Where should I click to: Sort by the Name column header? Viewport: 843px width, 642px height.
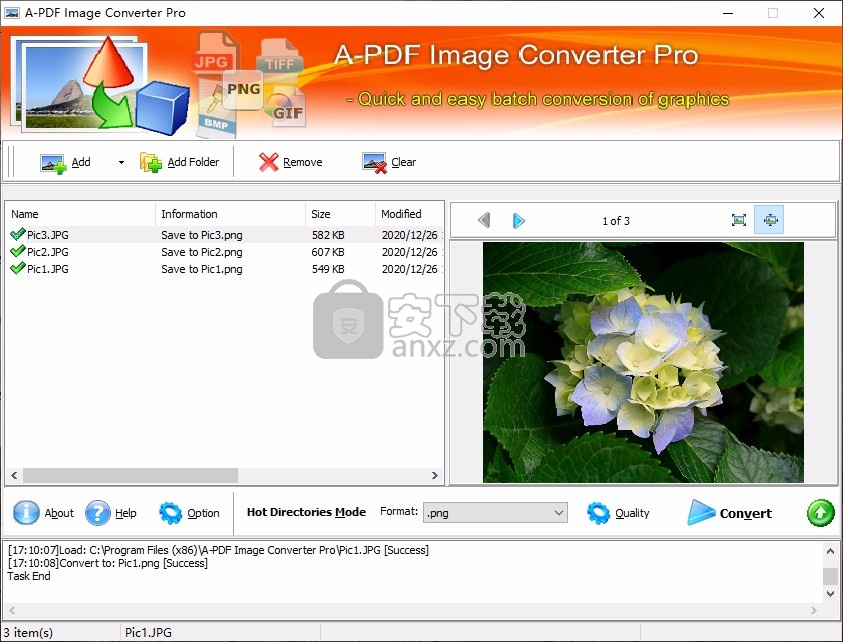(81, 214)
